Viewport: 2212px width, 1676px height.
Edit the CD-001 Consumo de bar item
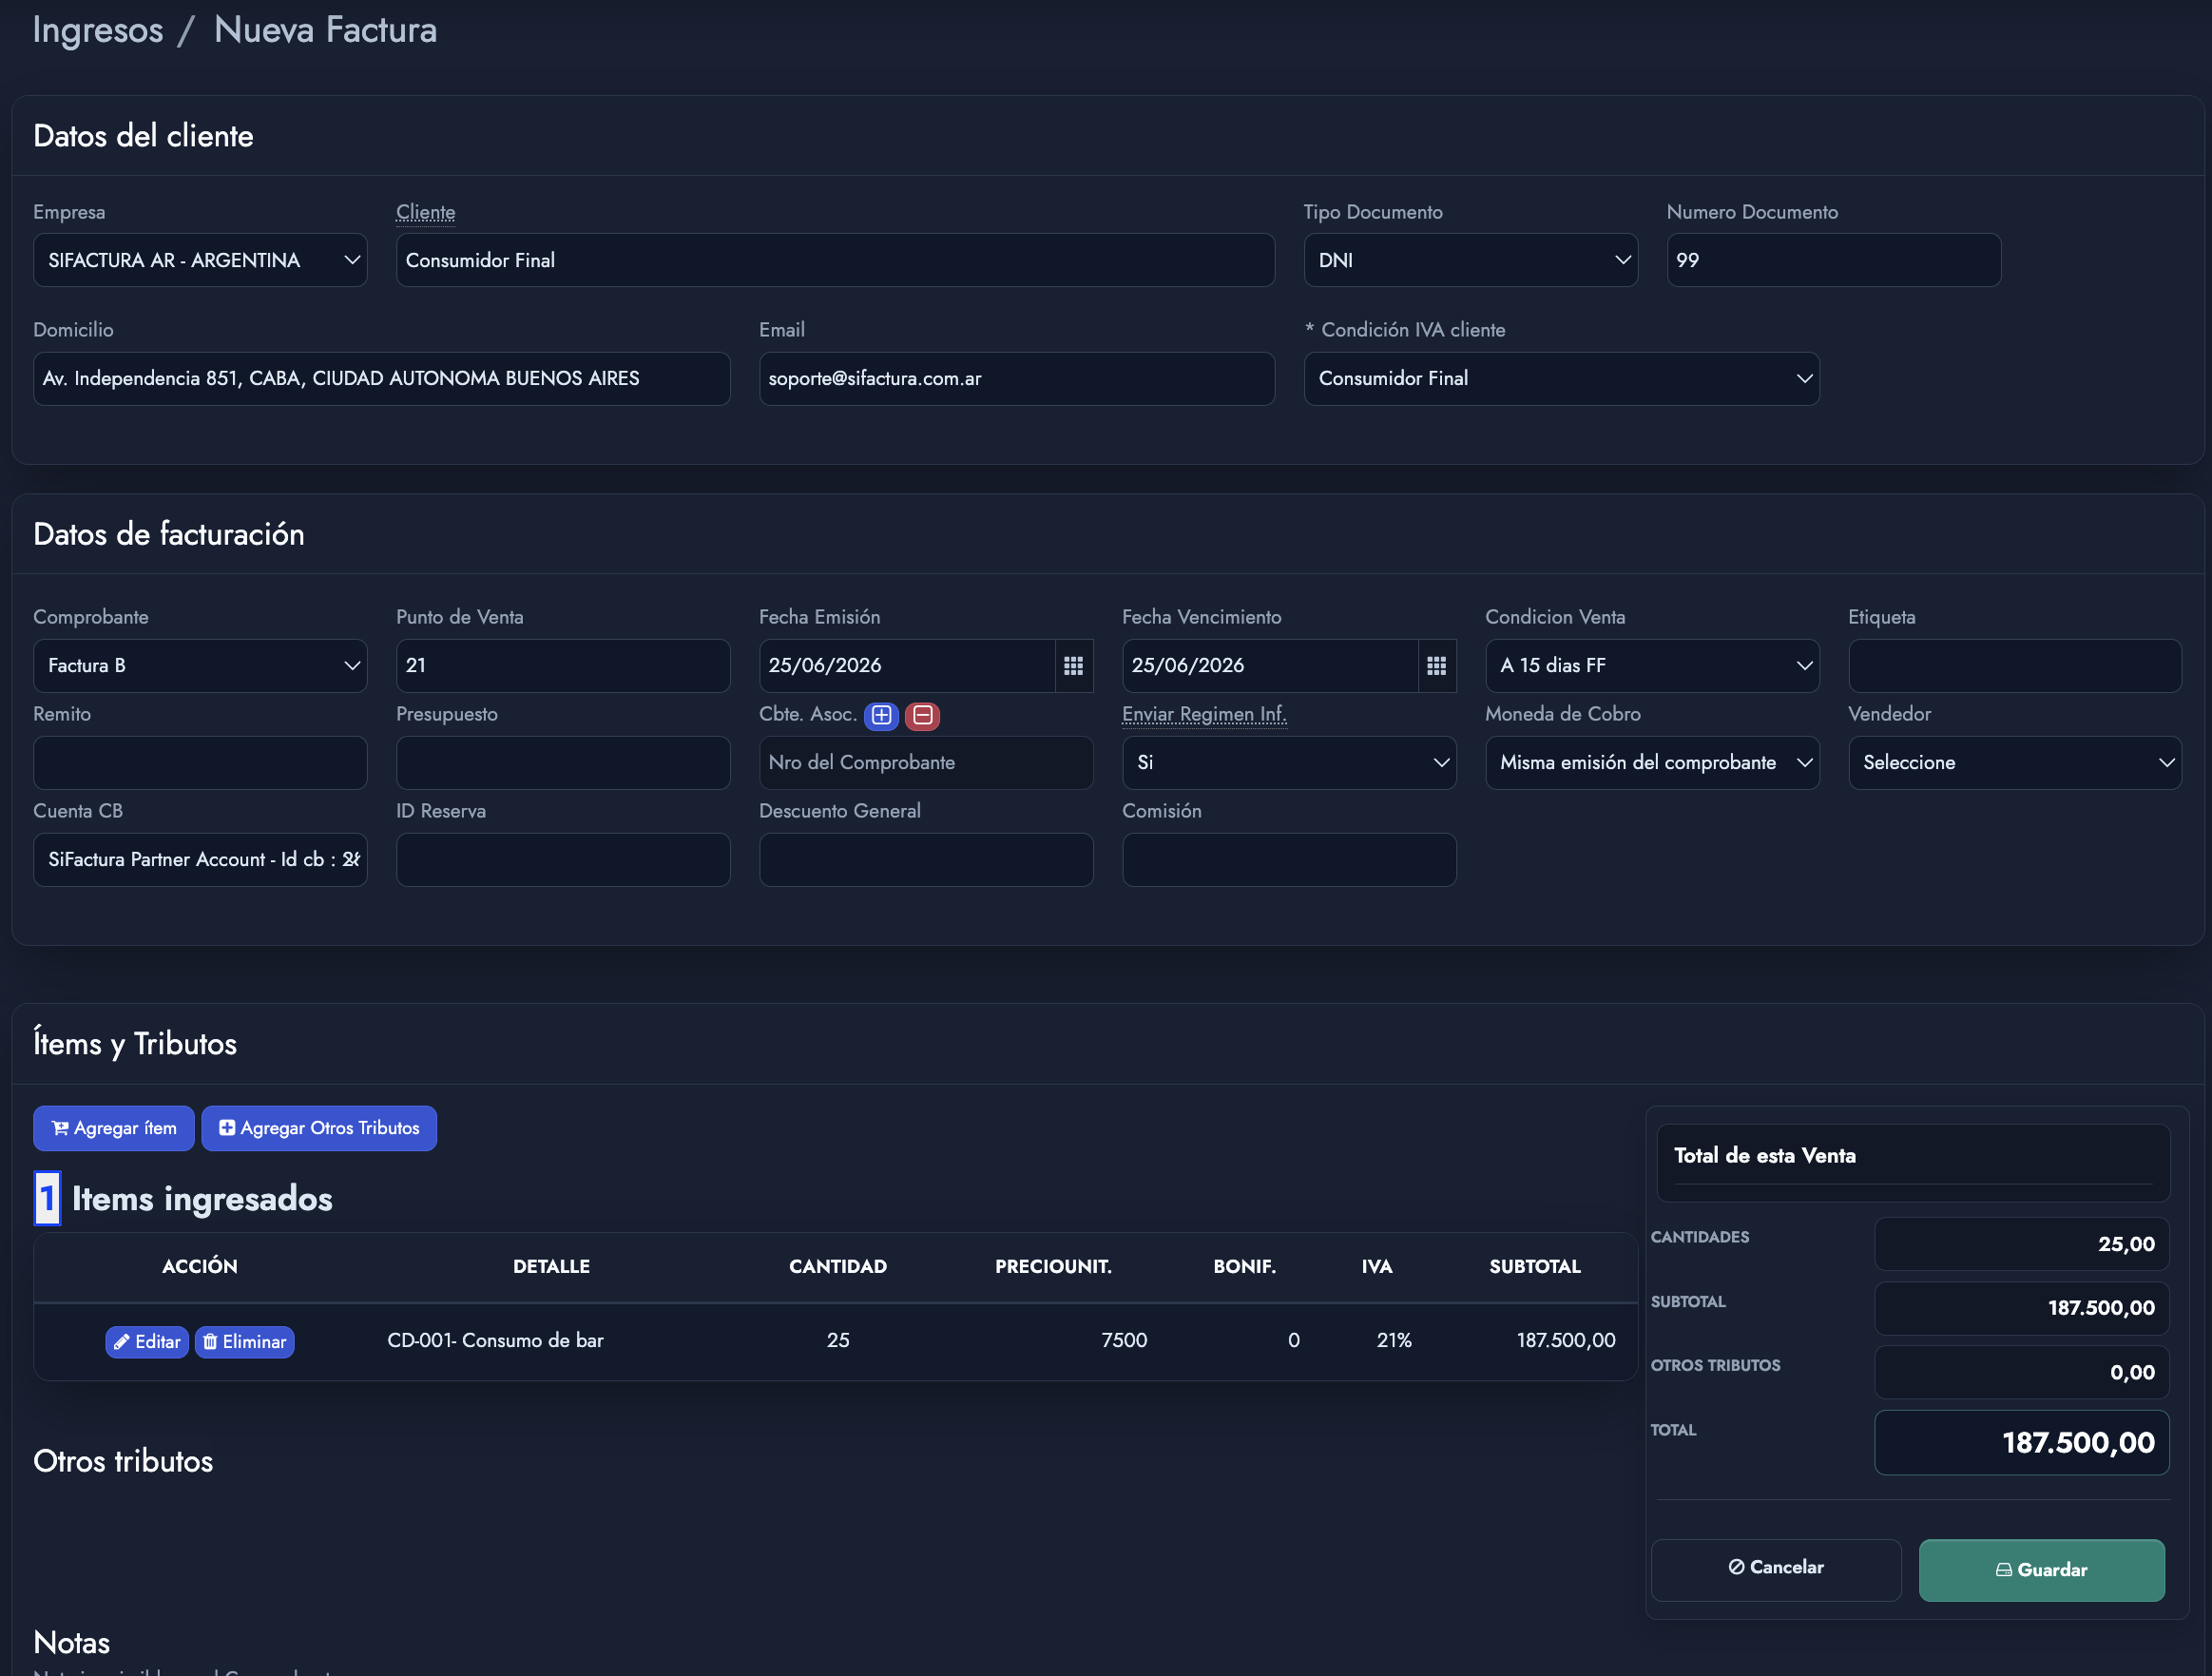coord(147,1342)
